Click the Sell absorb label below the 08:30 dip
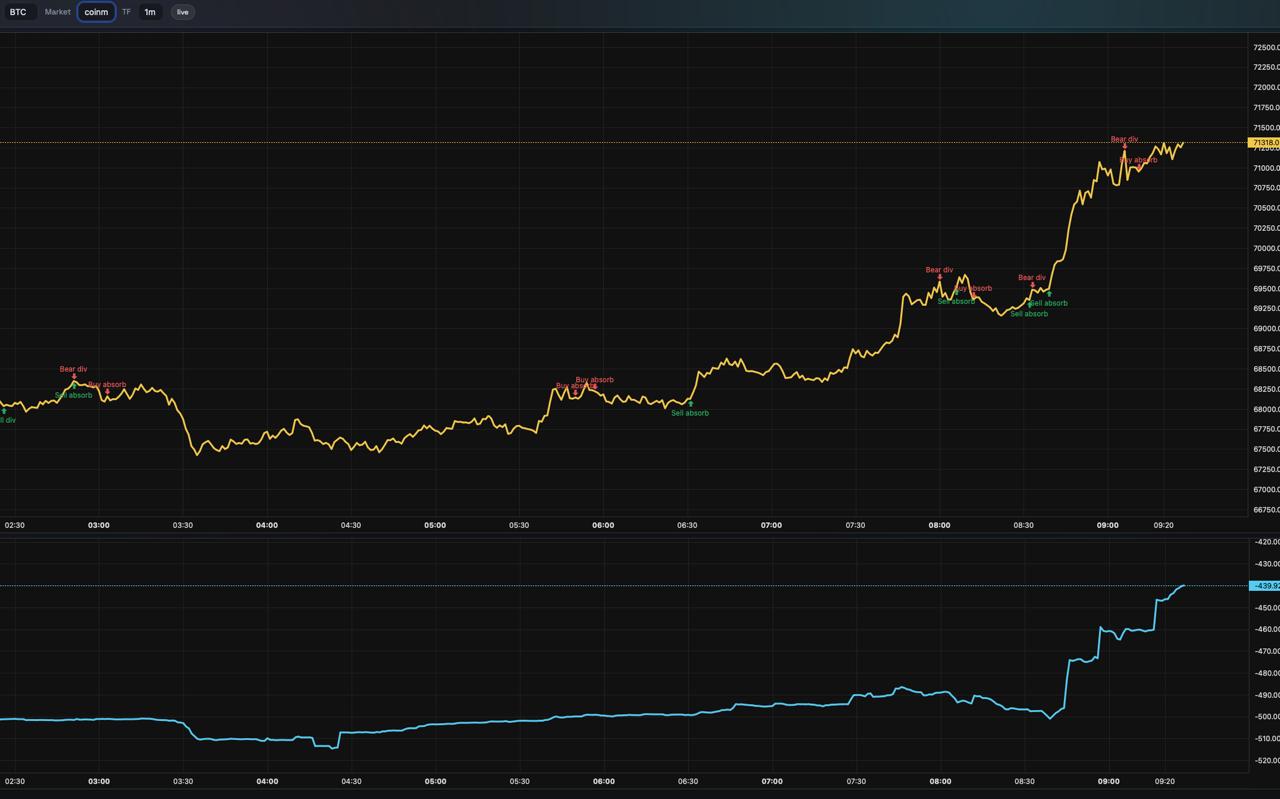1280x799 pixels. [1029, 314]
